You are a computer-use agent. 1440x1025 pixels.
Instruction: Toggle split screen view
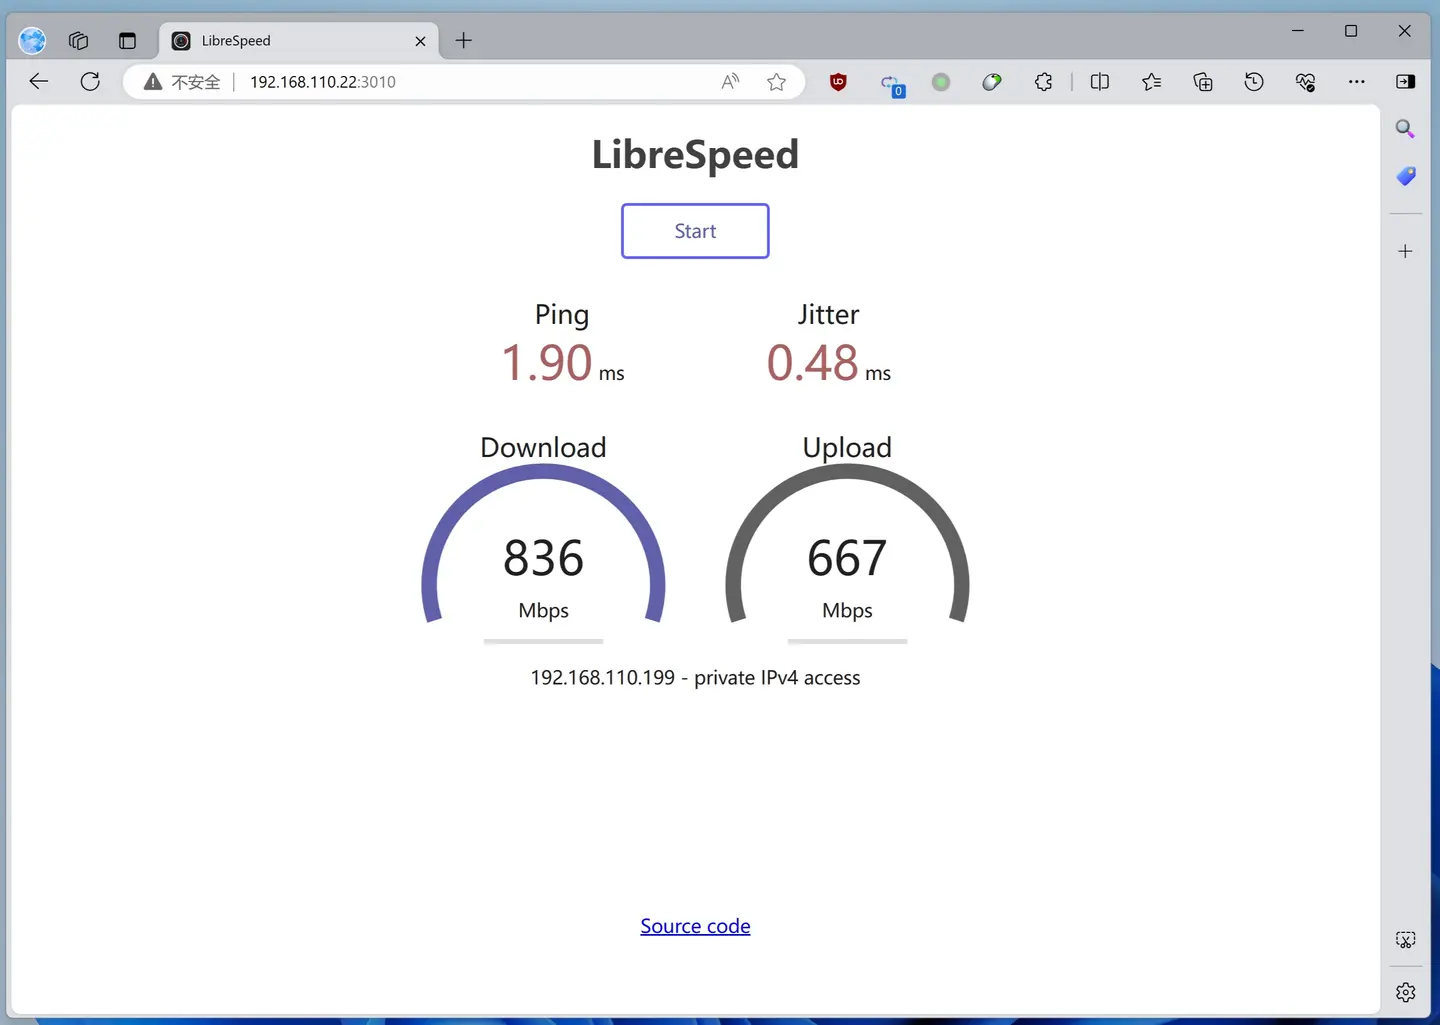[1099, 82]
